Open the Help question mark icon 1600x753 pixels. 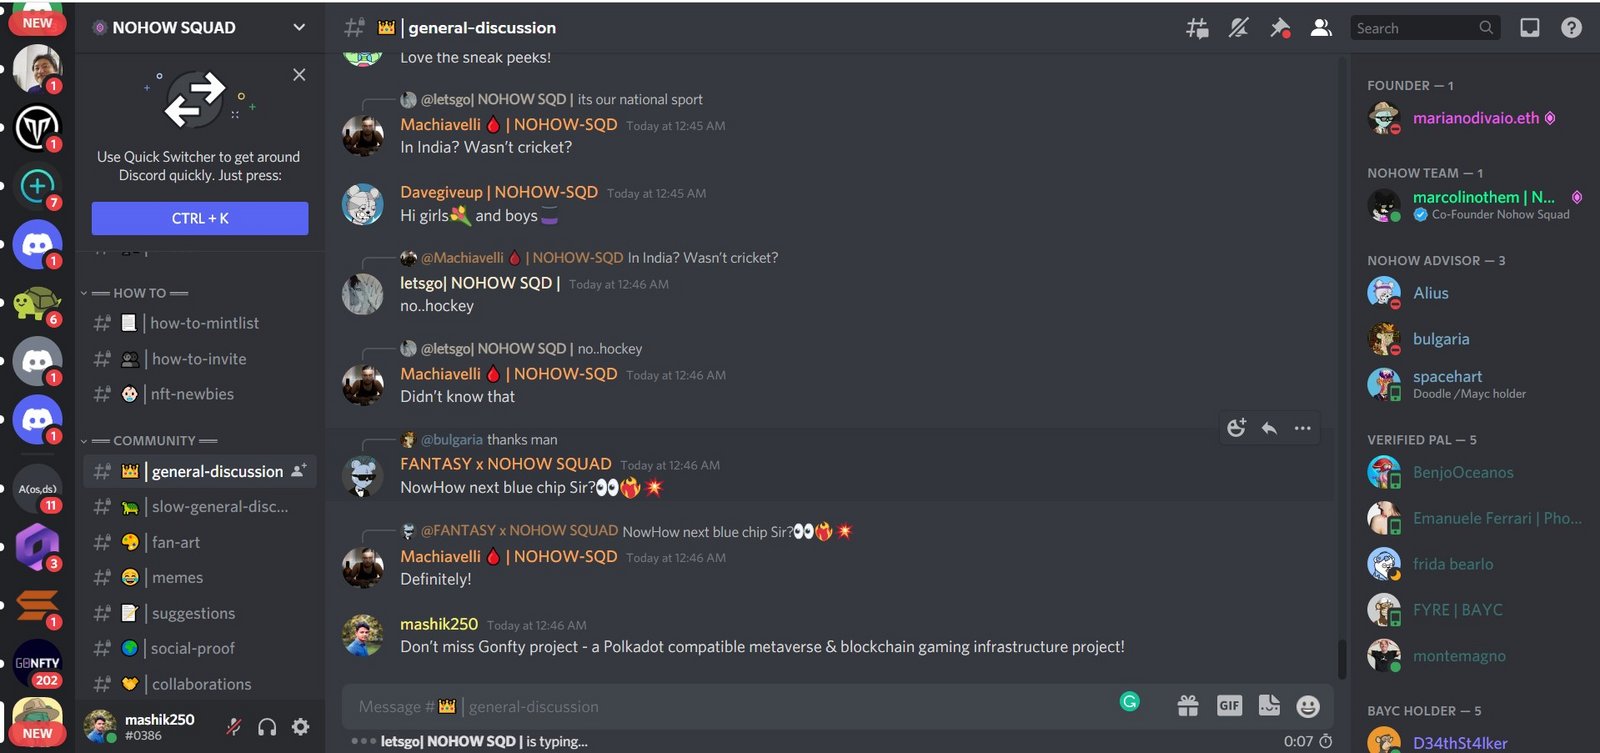pos(1571,28)
